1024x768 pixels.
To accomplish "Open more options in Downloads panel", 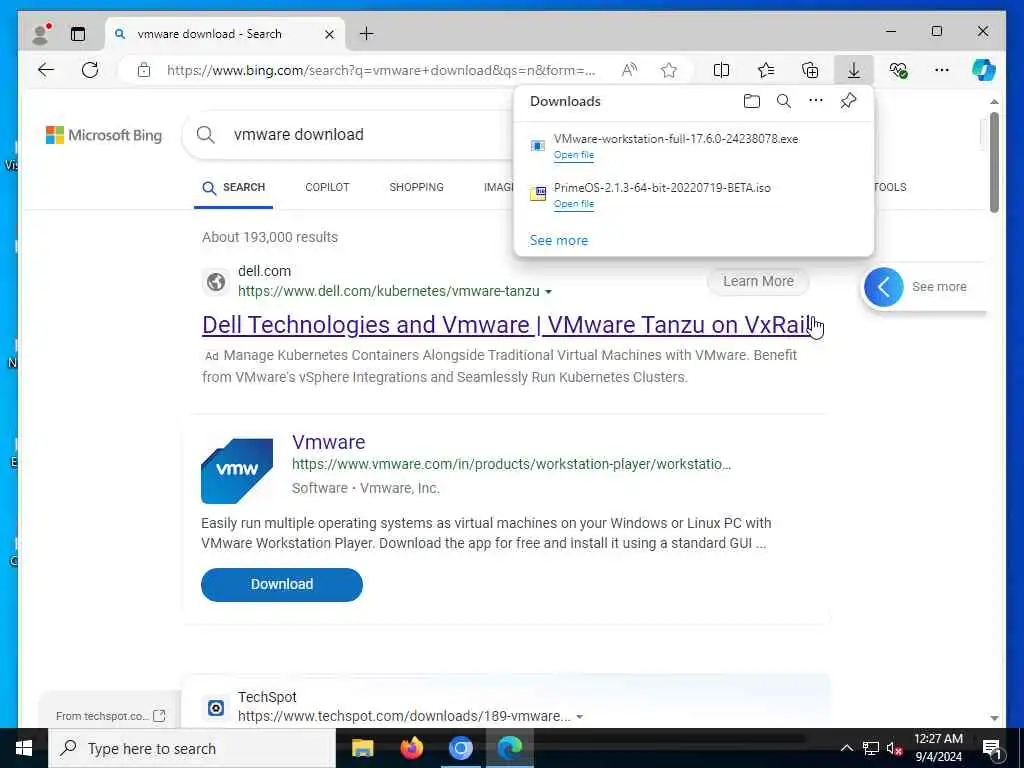I will (816, 101).
